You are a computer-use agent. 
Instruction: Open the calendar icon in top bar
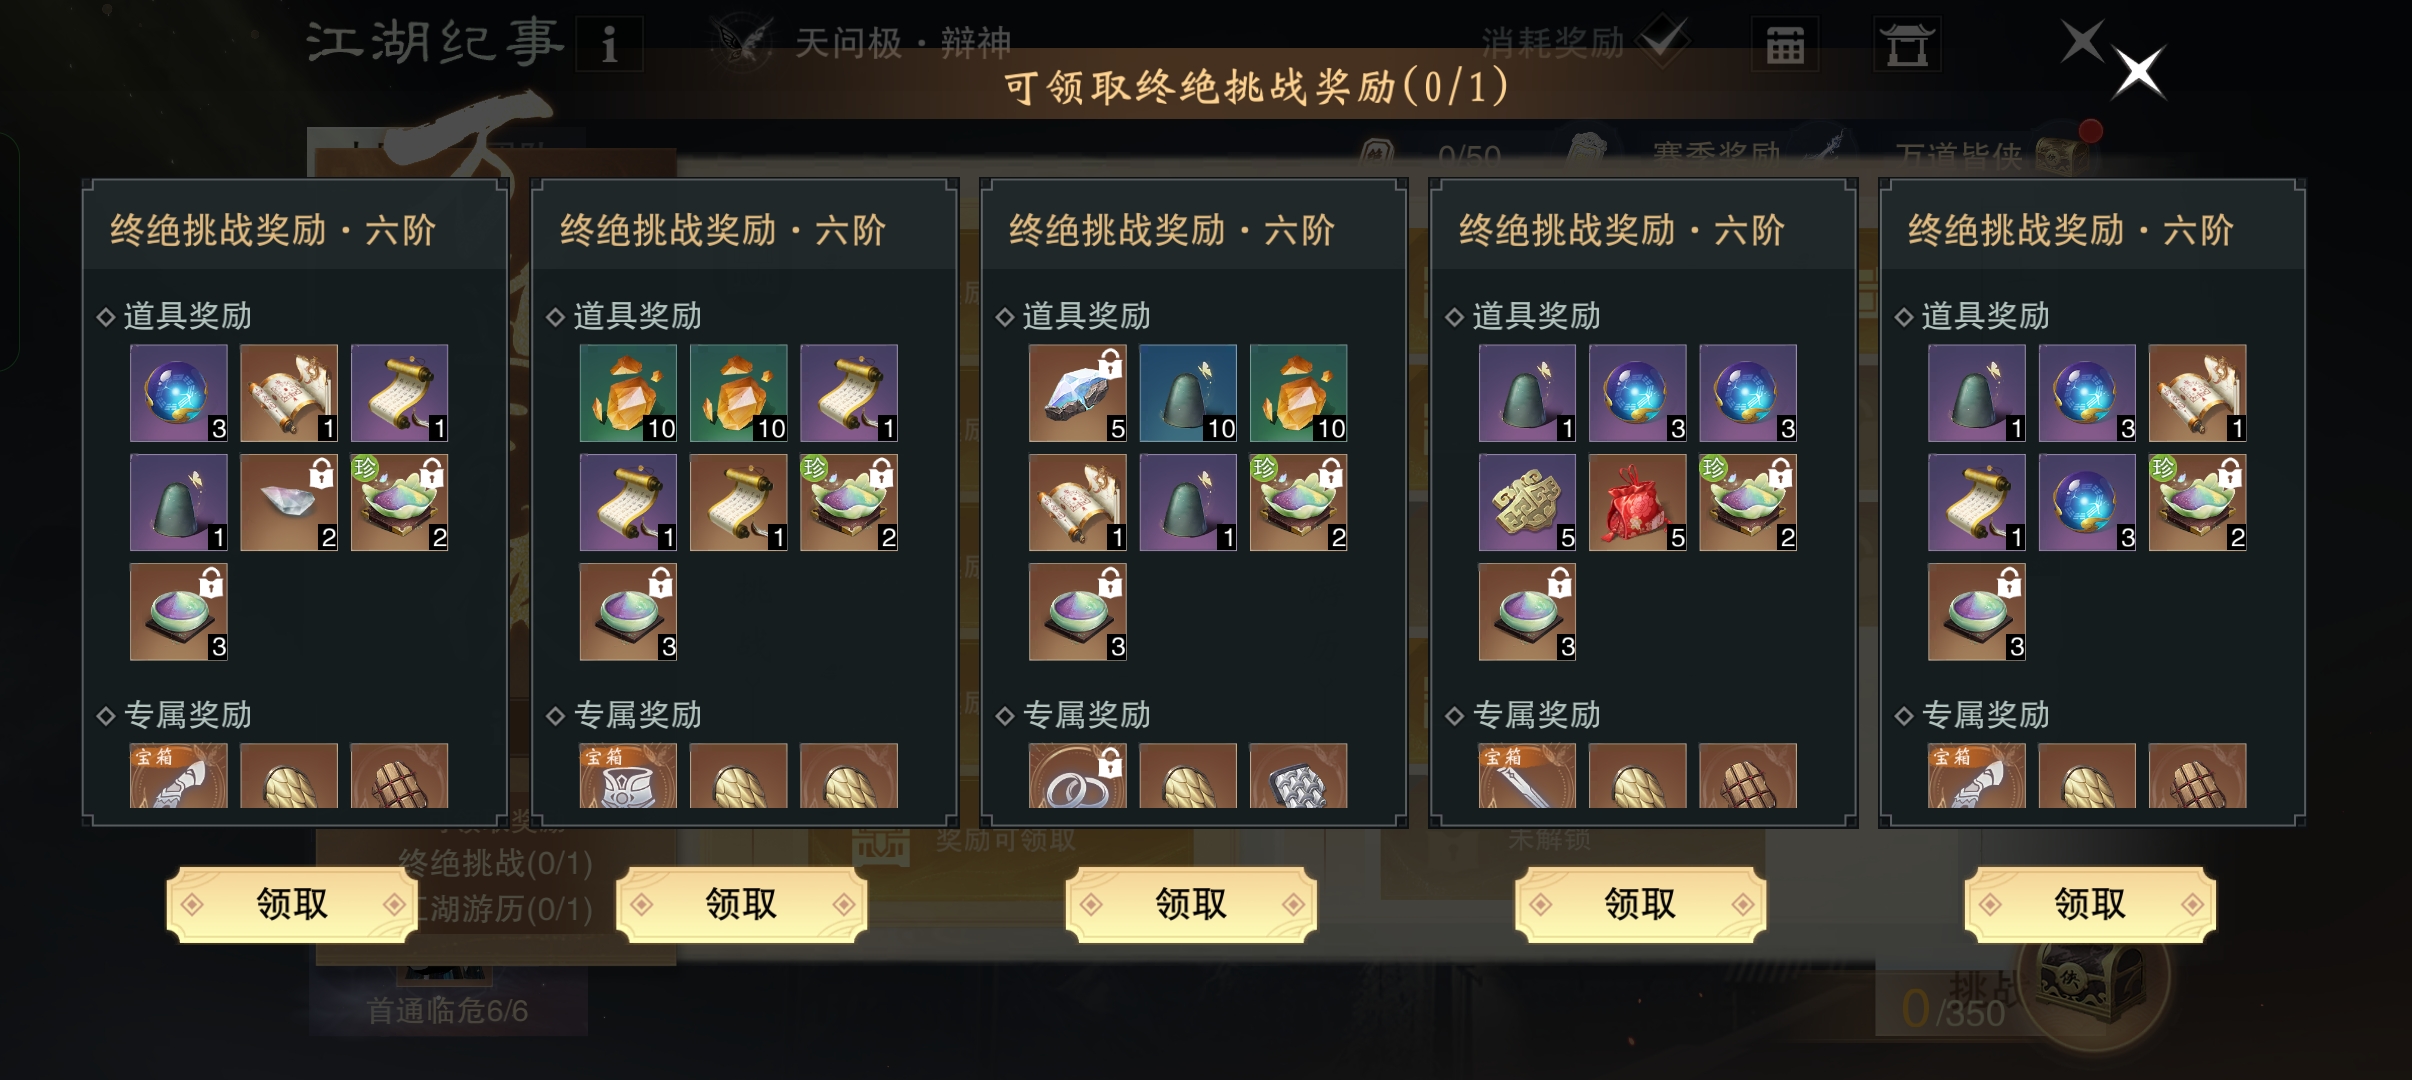coord(1785,45)
